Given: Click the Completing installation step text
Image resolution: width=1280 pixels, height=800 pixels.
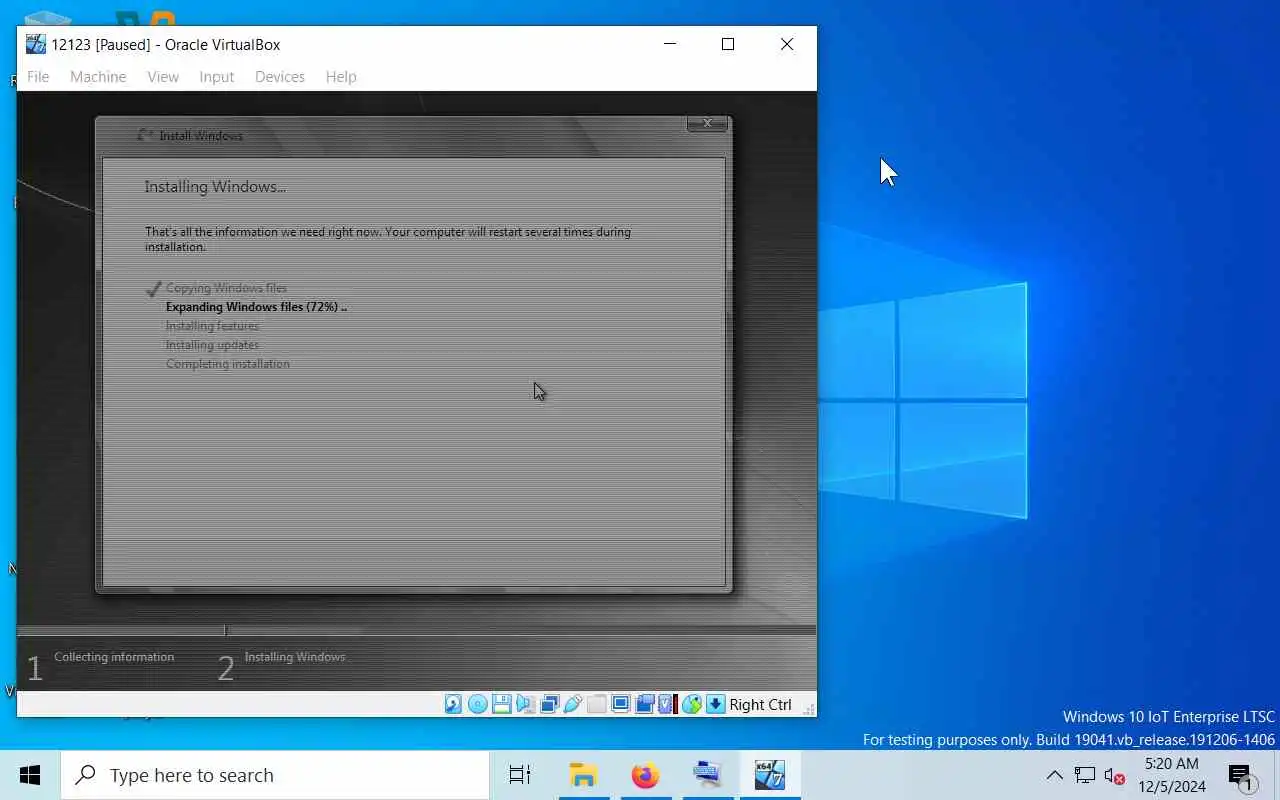Looking at the screenshot, I should pos(227,364).
